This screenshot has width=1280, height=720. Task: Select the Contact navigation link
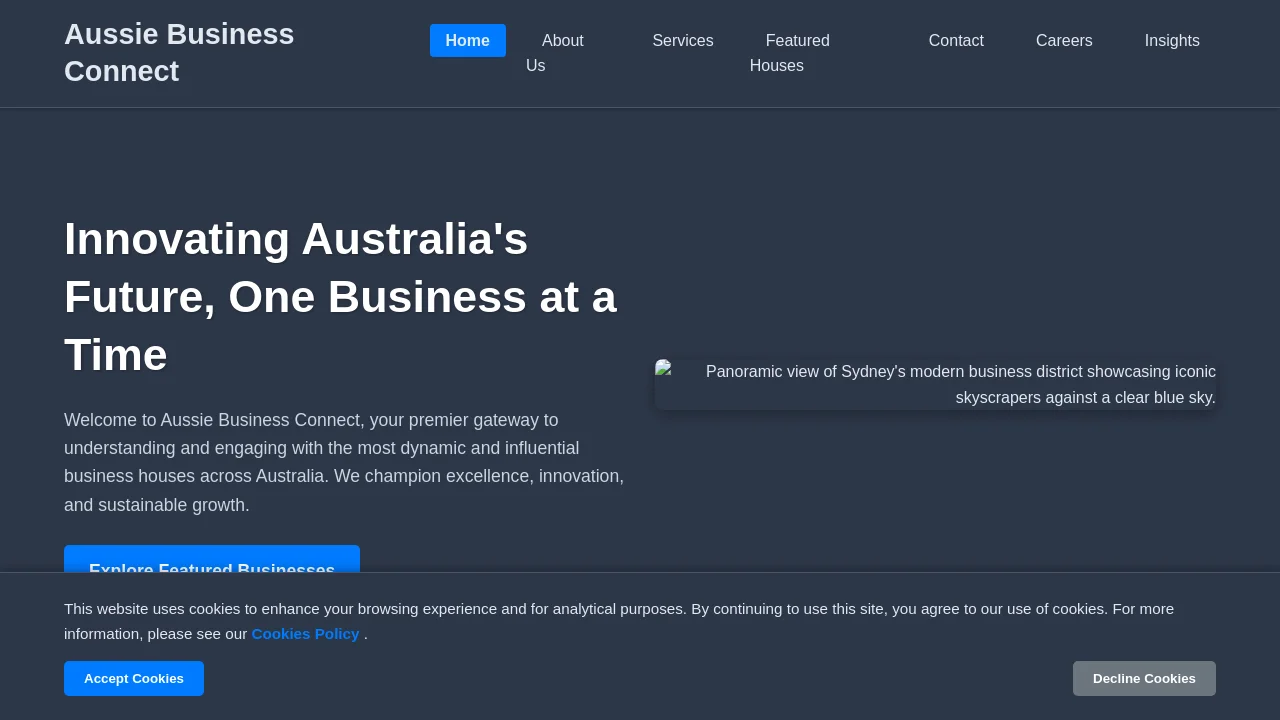coord(956,41)
